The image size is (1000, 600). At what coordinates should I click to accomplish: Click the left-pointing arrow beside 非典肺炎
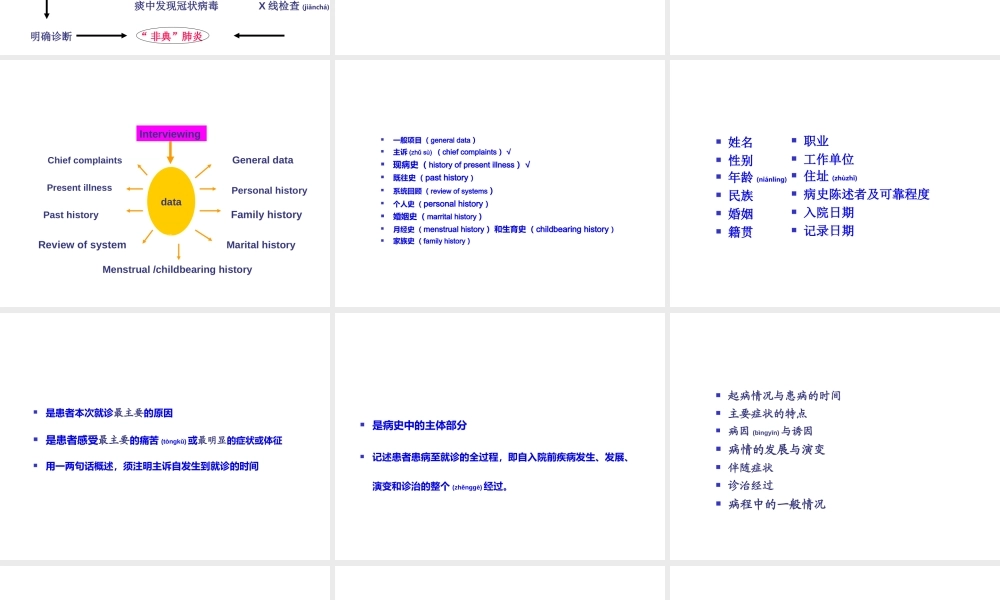click(x=260, y=35)
